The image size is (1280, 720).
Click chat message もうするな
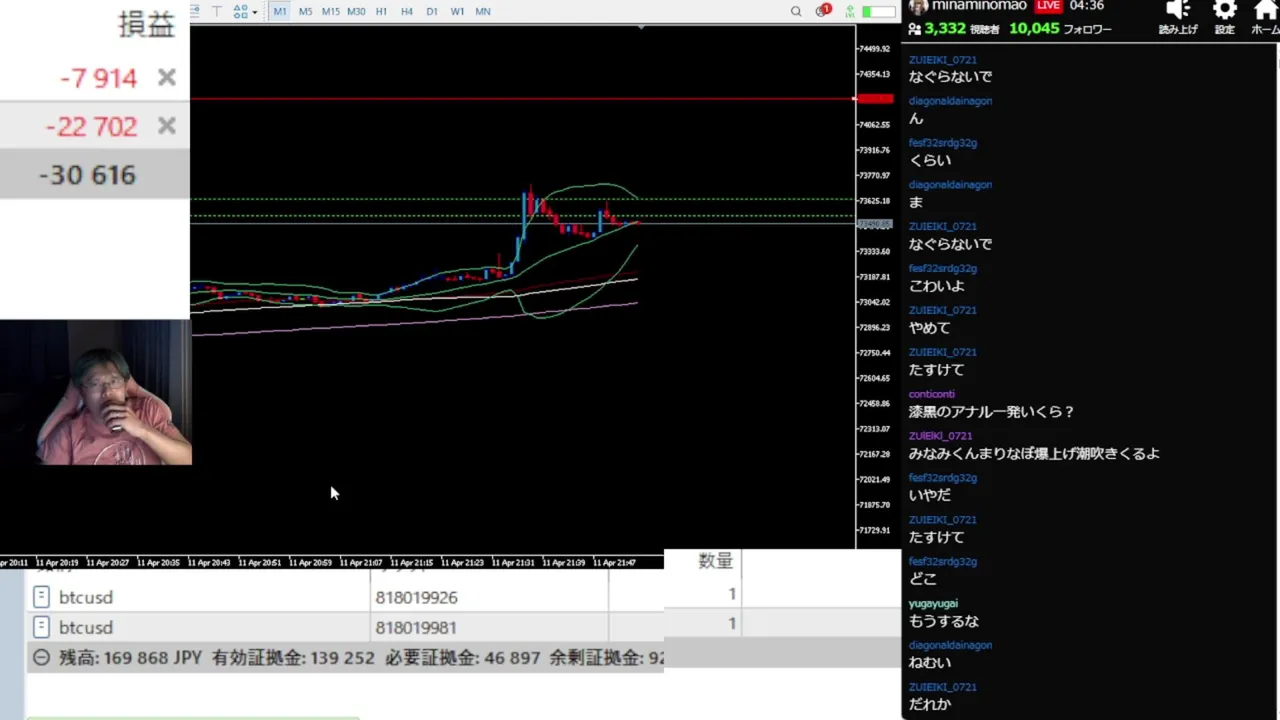pyautogui.click(x=944, y=621)
